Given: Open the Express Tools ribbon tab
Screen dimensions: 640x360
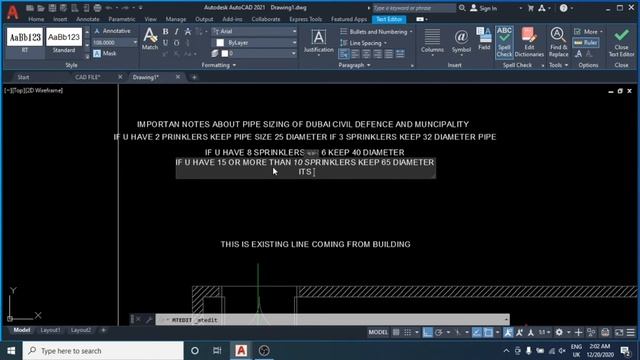Looking at the screenshot, I should click(x=305, y=19).
